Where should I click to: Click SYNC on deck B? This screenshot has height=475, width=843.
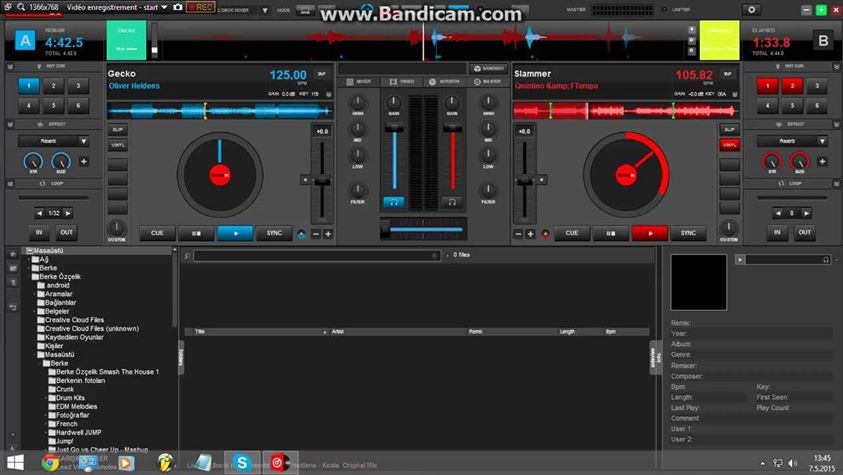point(689,233)
